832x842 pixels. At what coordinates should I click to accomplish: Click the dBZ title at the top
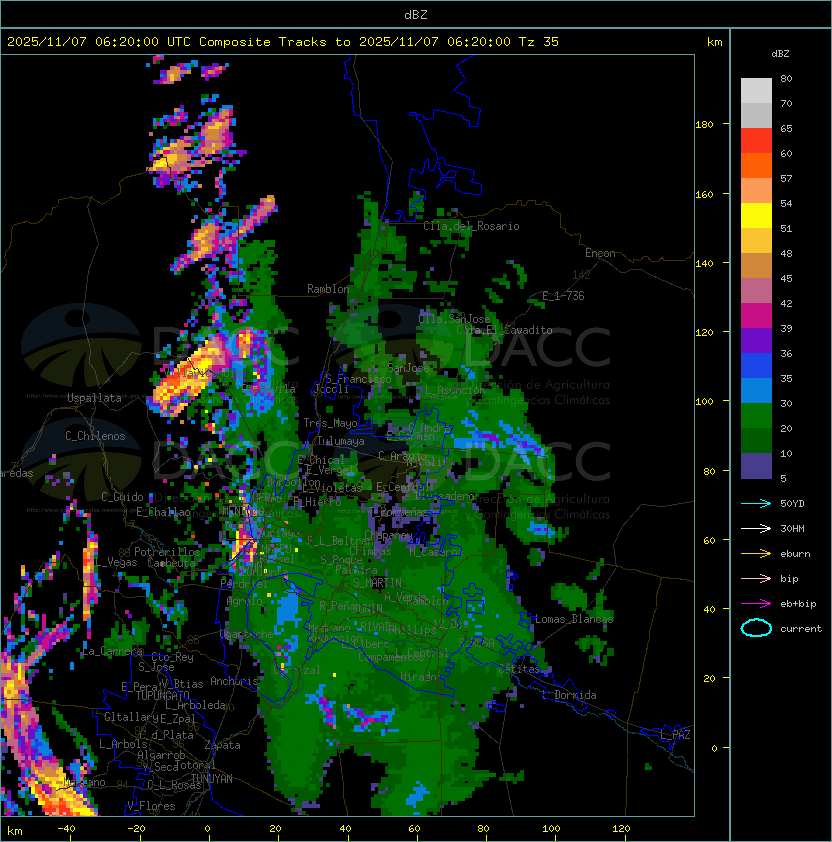[x=416, y=14]
